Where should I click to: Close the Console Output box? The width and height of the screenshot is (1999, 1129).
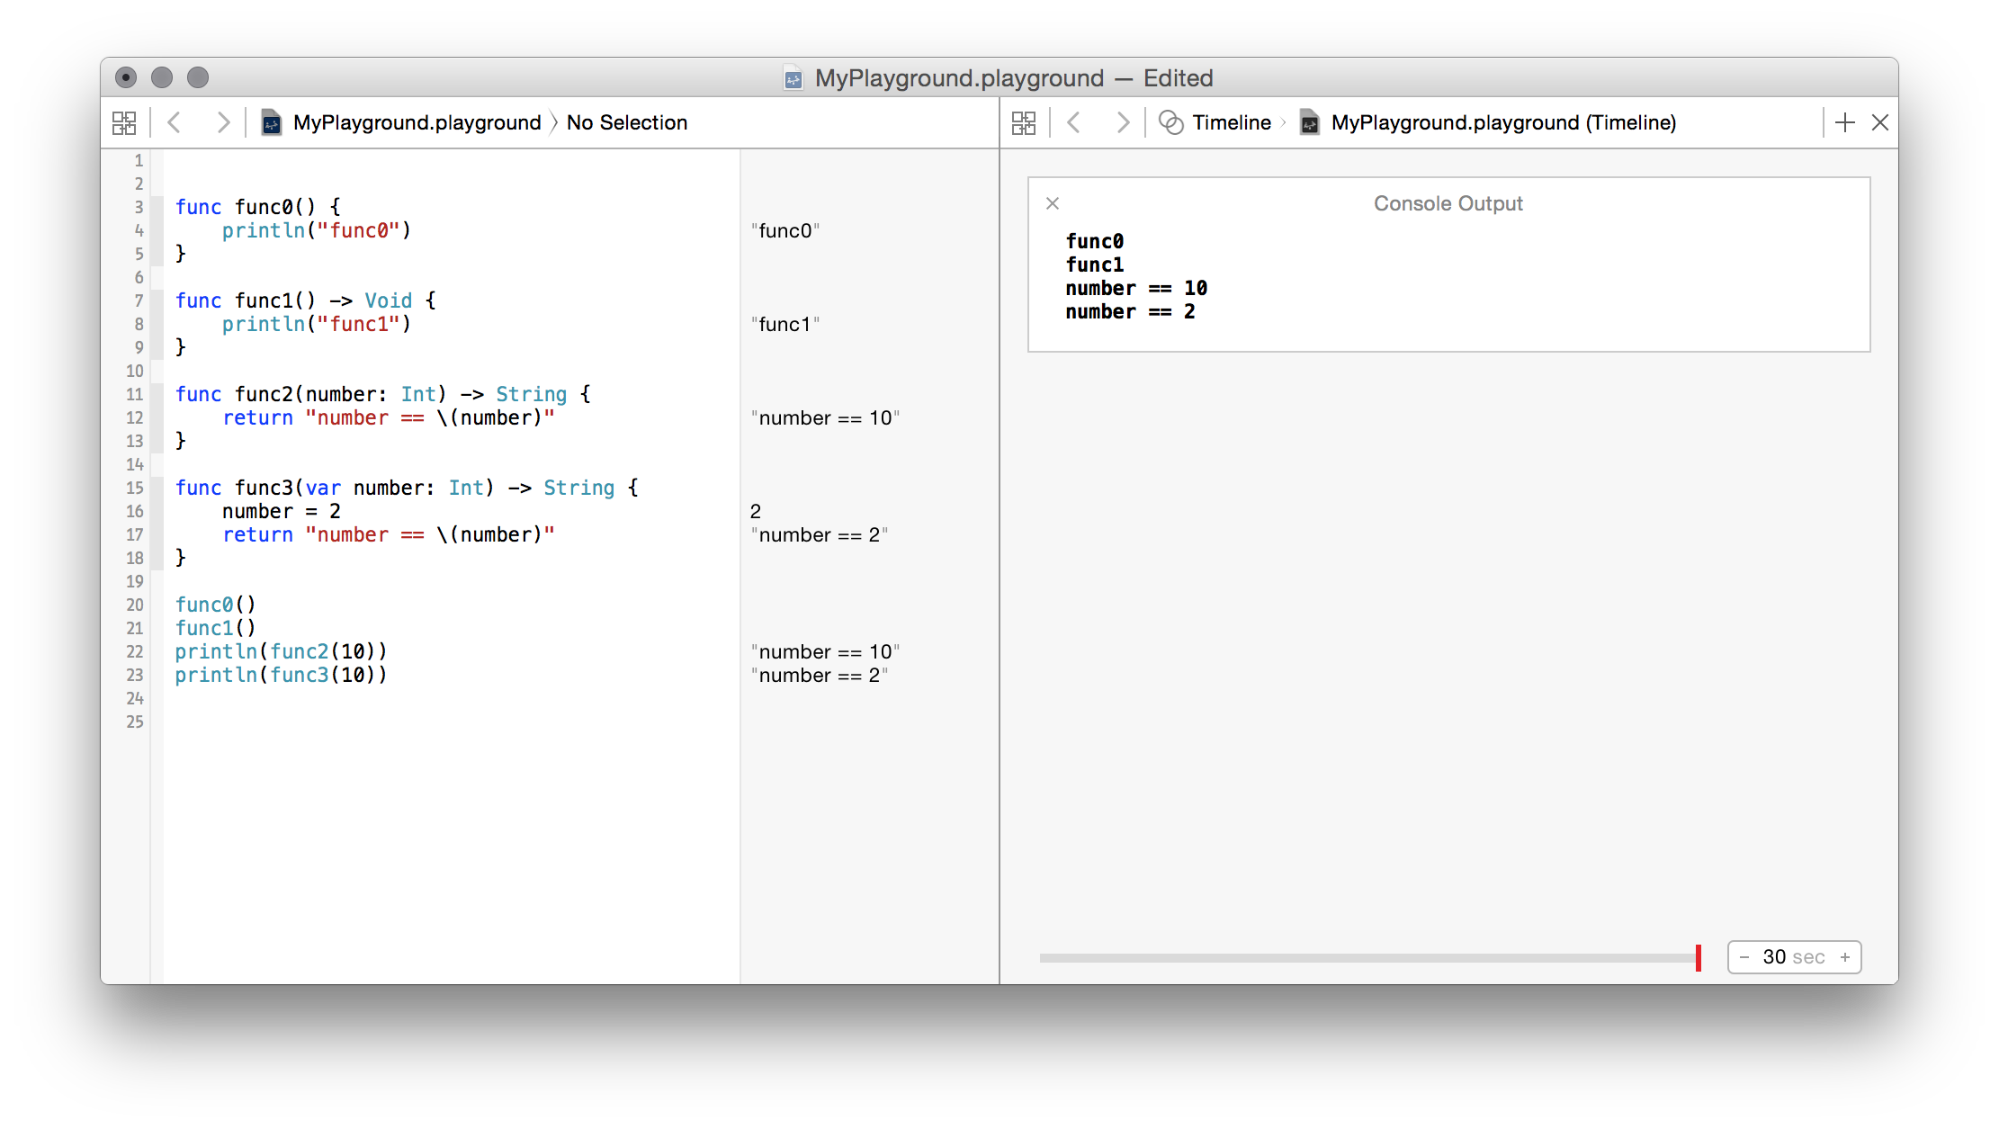pos(1052,204)
